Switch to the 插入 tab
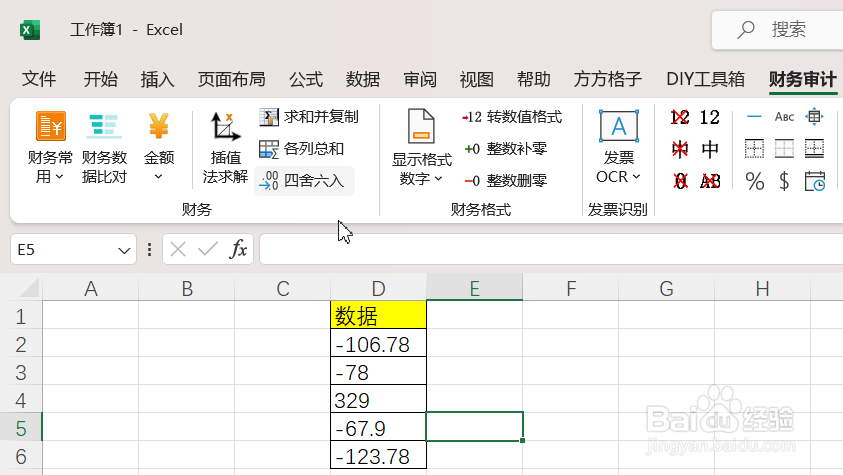The height and width of the screenshot is (475, 843). coord(158,79)
